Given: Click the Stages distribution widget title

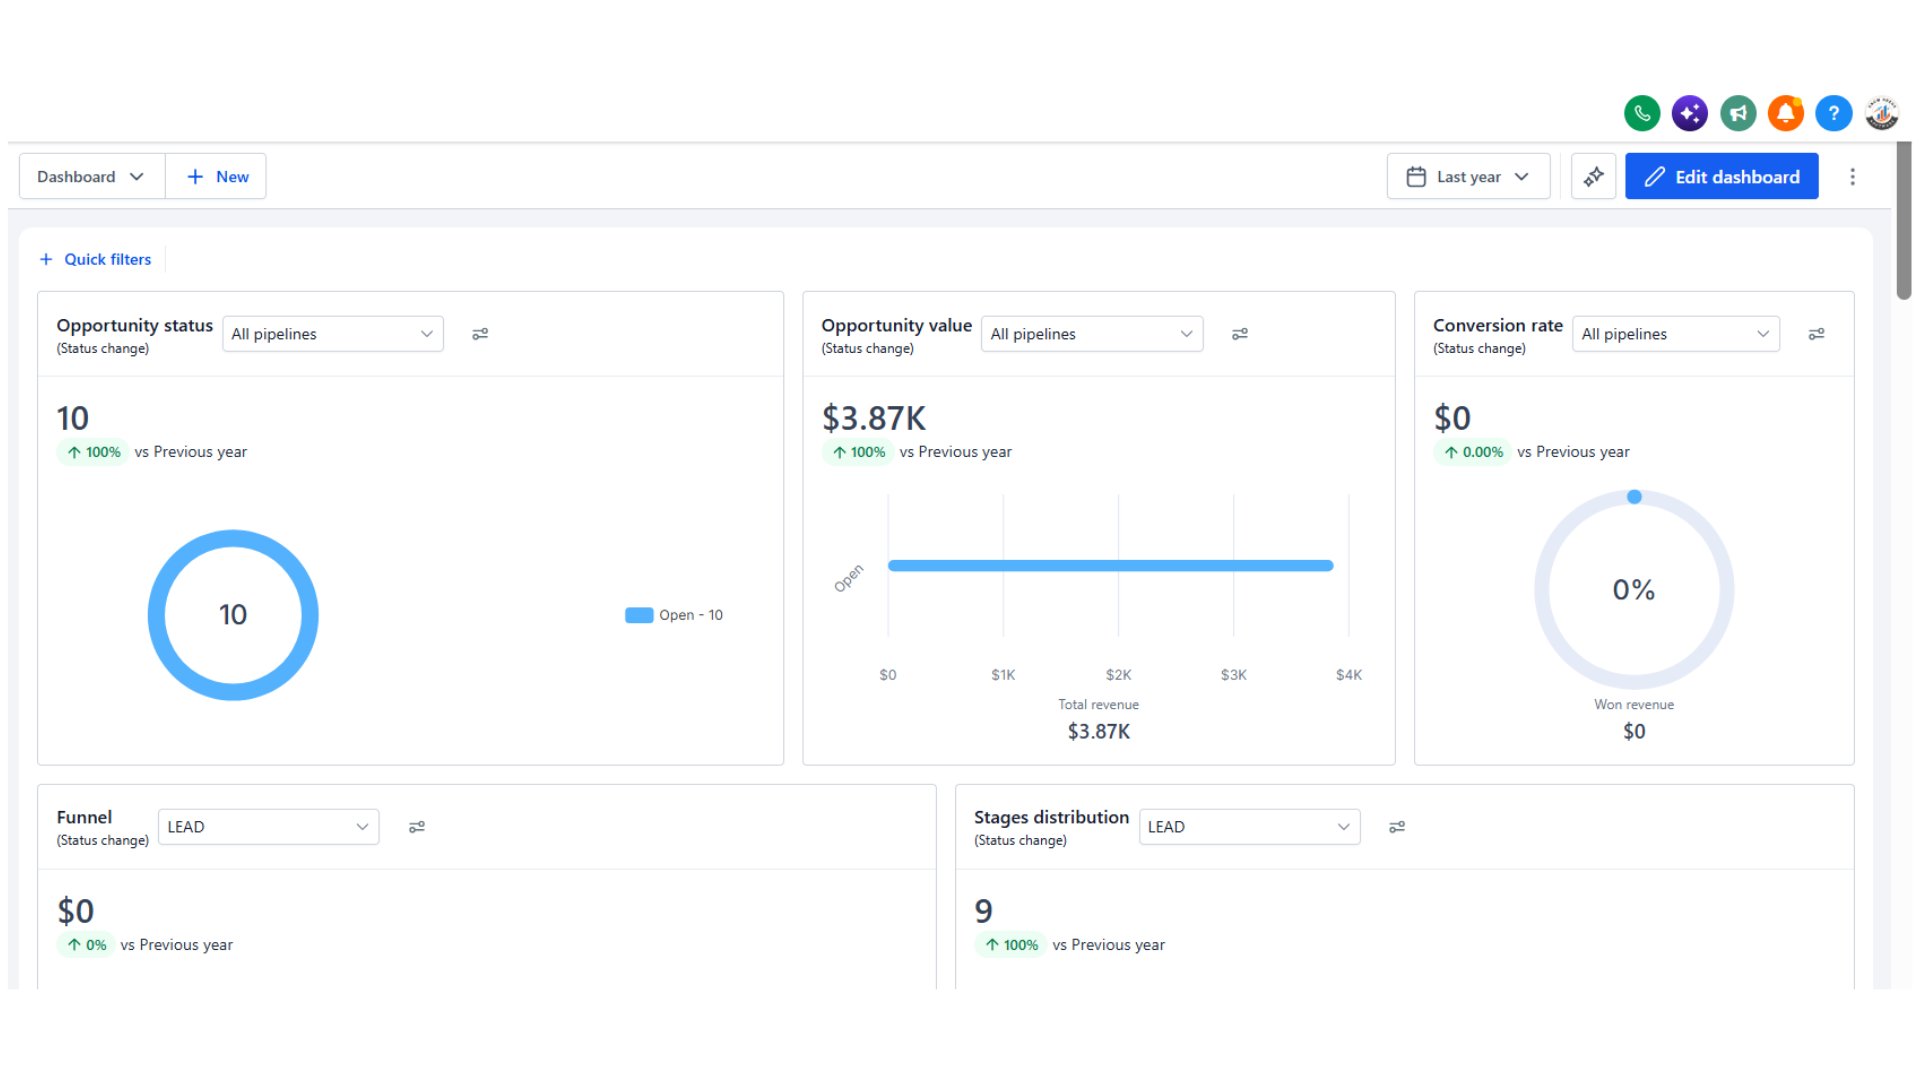Looking at the screenshot, I should point(1051,817).
